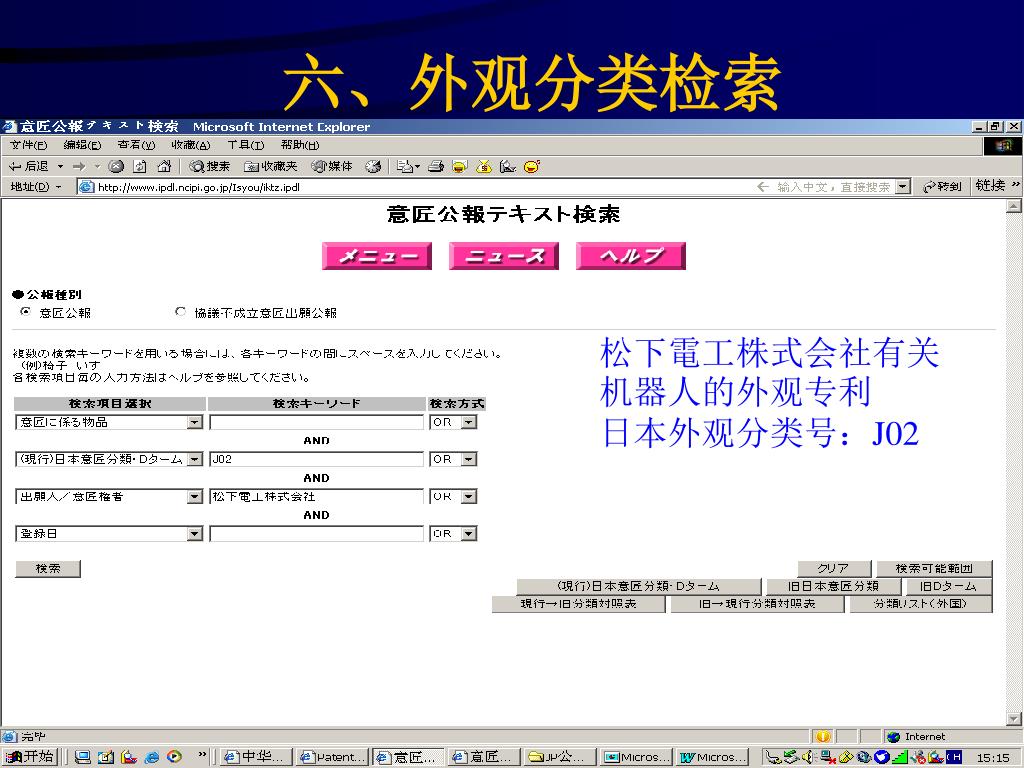Open the 搜索 search toolbar button

209,167
